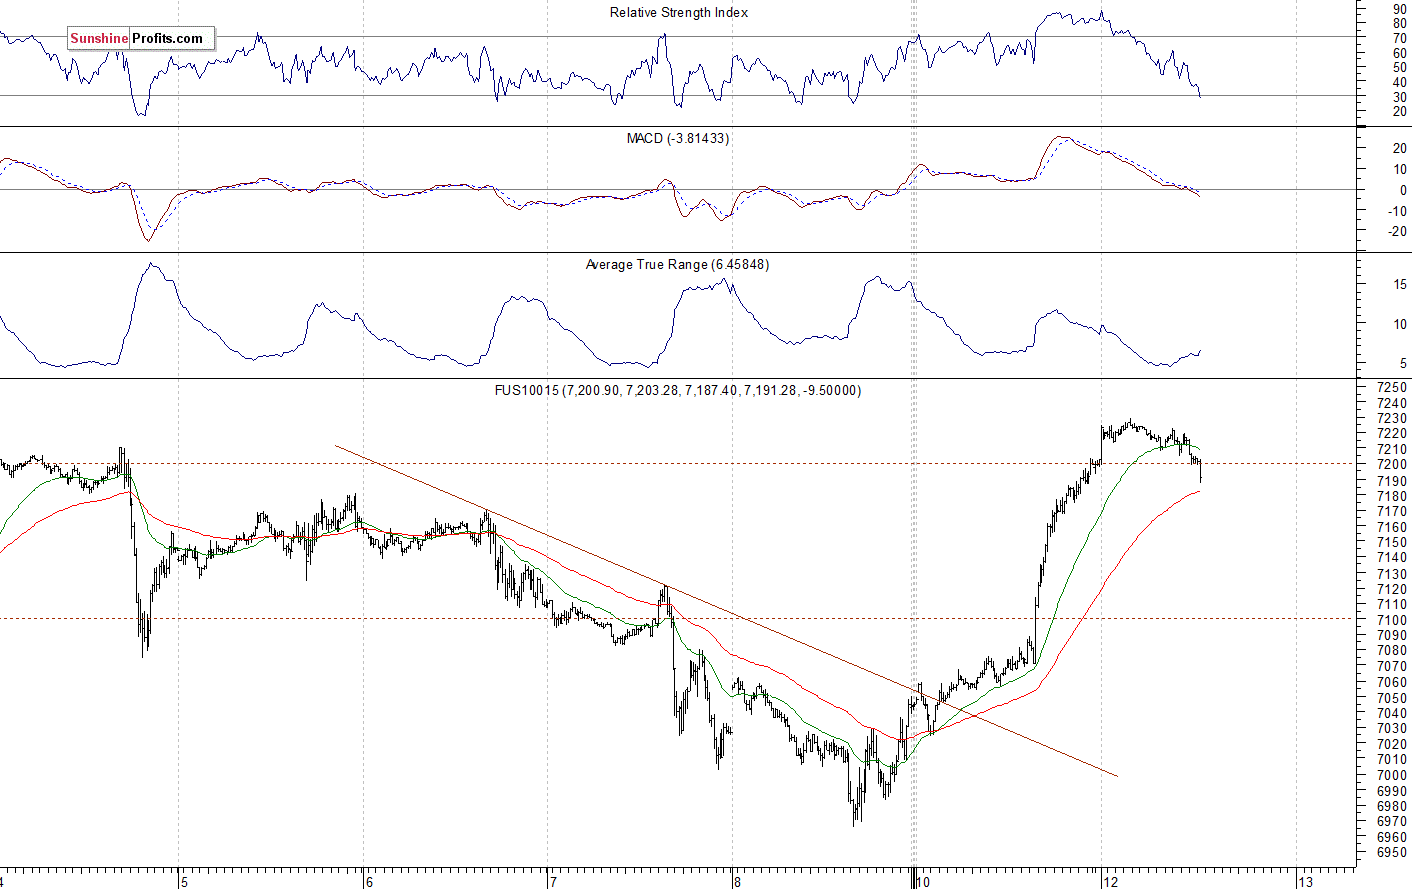Select date label 5 on time axis

pyautogui.click(x=184, y=882)
